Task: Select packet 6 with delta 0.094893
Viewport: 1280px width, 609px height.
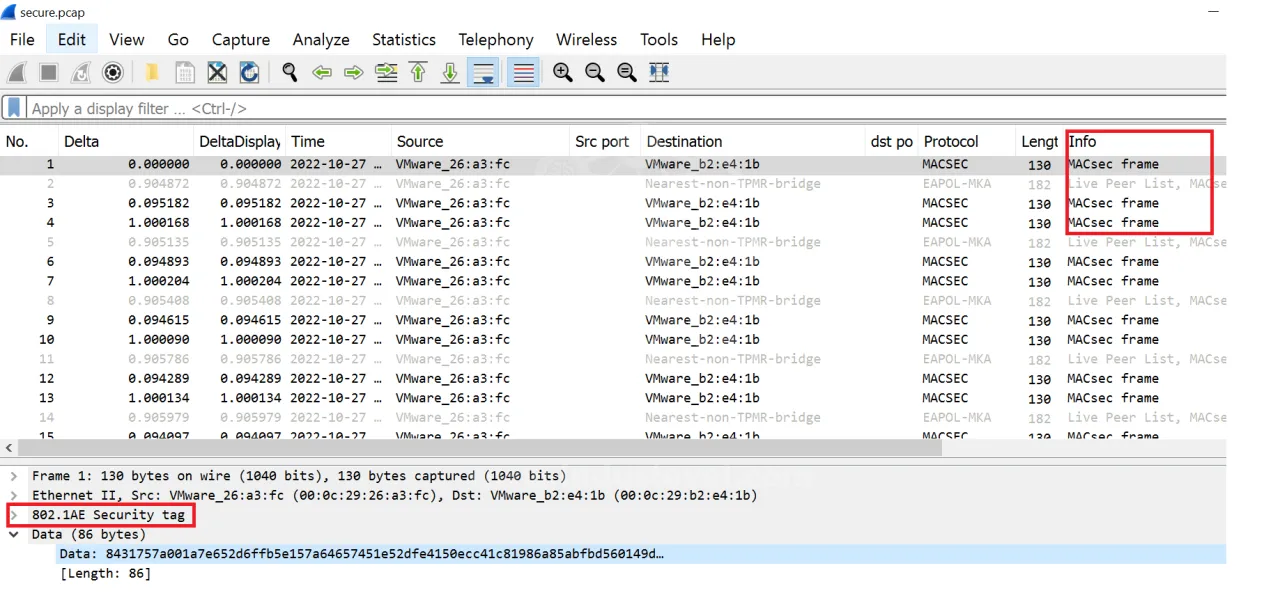Action: pyautogui.click(x=613, y=262)
